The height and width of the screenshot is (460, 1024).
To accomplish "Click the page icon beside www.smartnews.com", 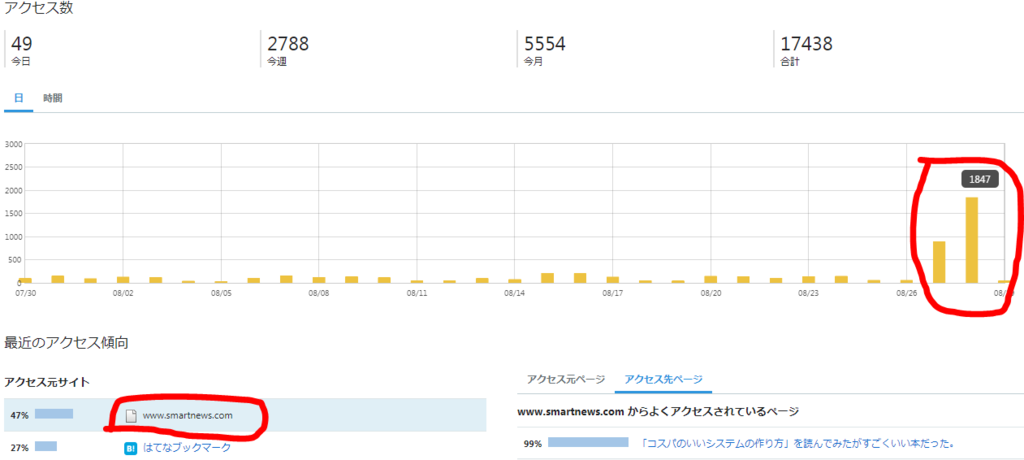I will coord(131,415).
